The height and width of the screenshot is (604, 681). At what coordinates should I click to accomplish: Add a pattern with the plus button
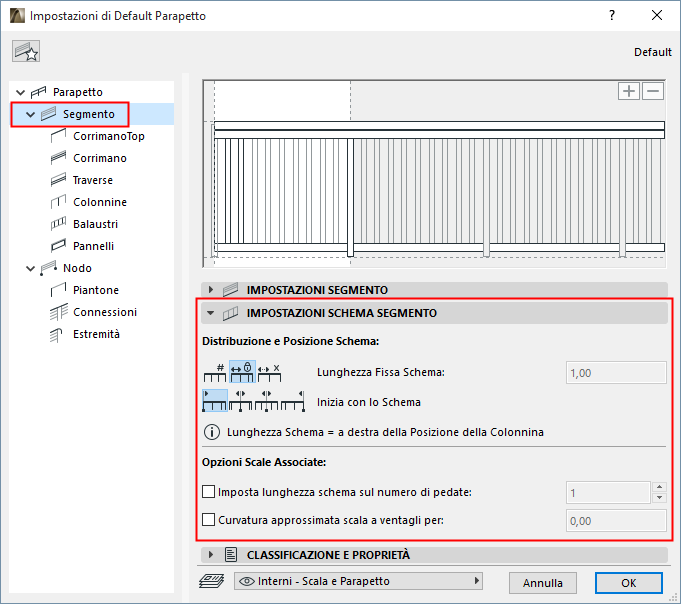(x=628, y=91)
